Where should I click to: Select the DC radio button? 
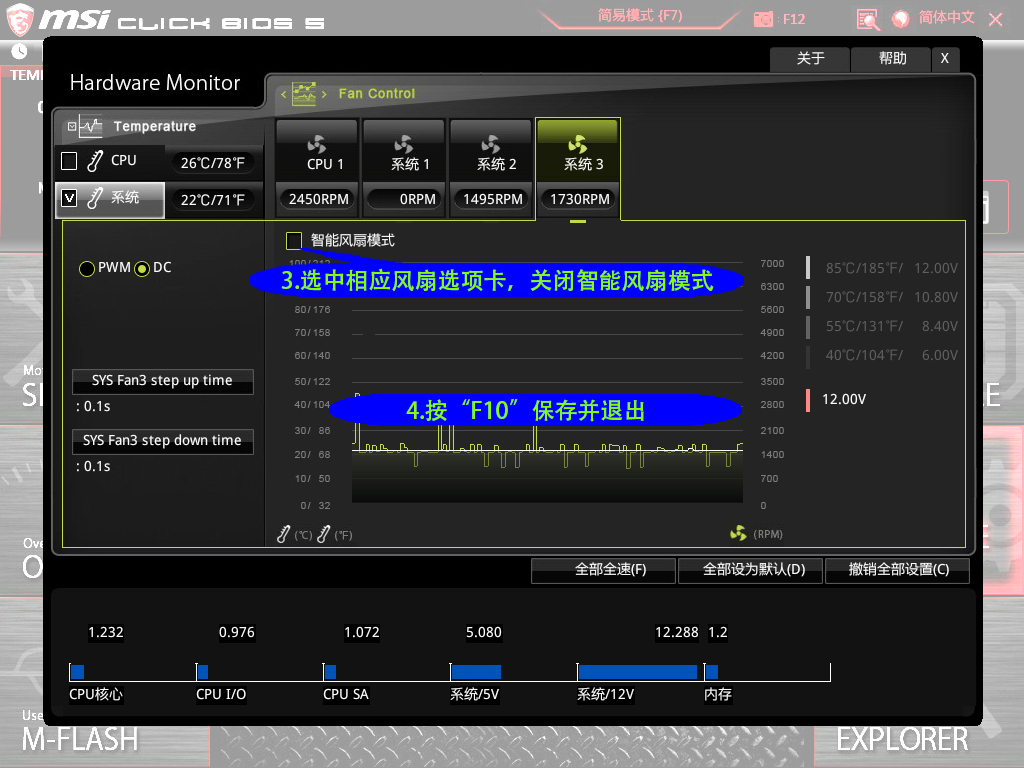tap(142, 268)
